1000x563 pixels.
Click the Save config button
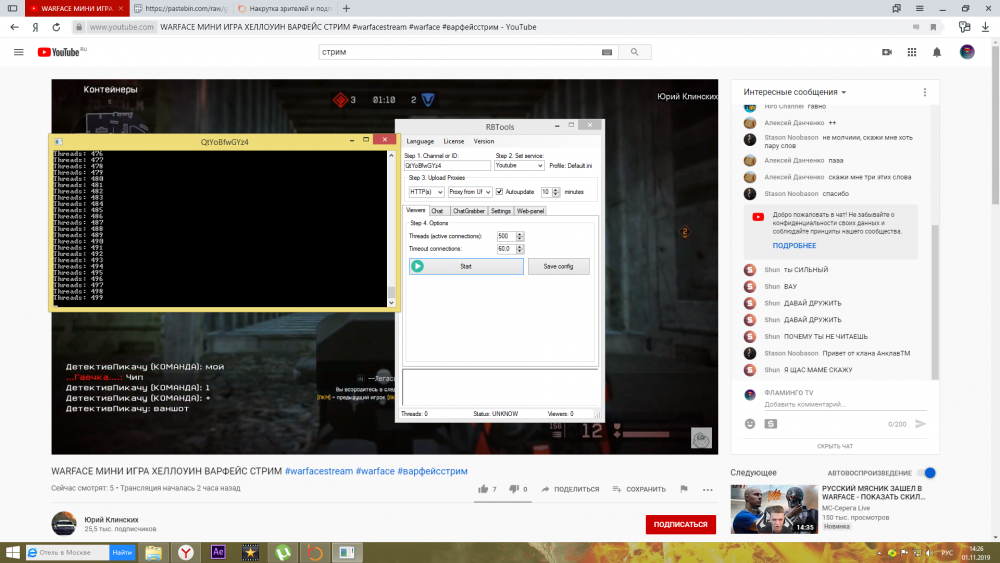[x=558, y=266]
